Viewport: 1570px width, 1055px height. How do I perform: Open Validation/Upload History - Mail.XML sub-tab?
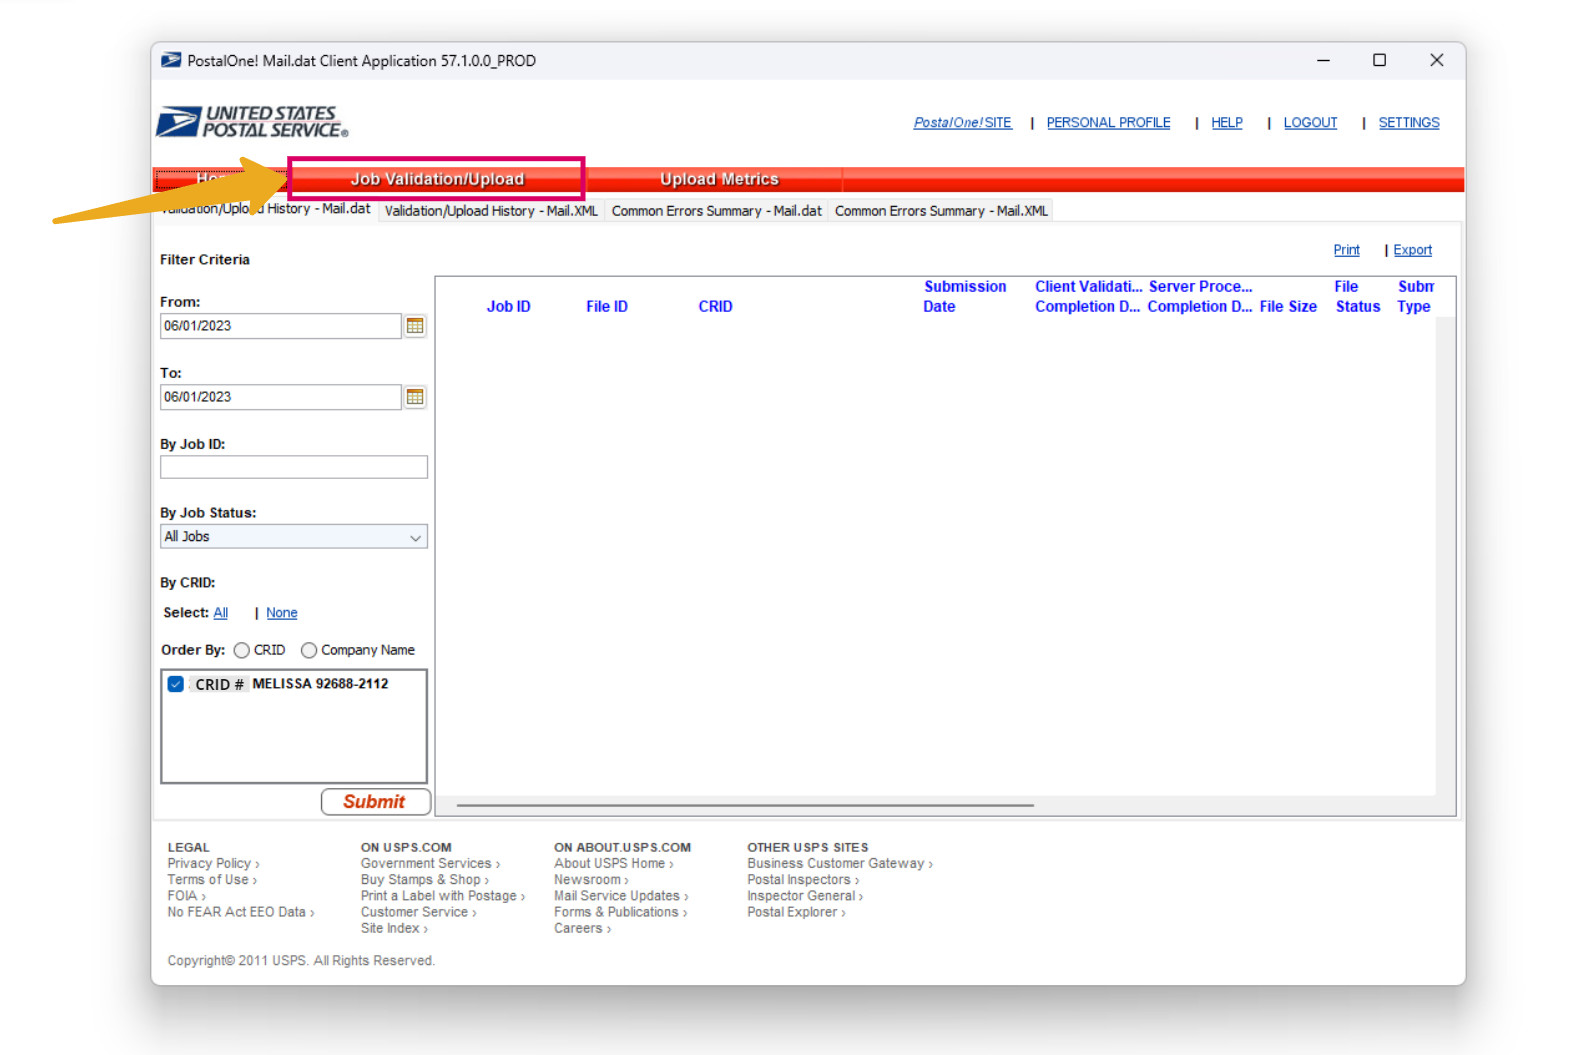tap(491, 211)
